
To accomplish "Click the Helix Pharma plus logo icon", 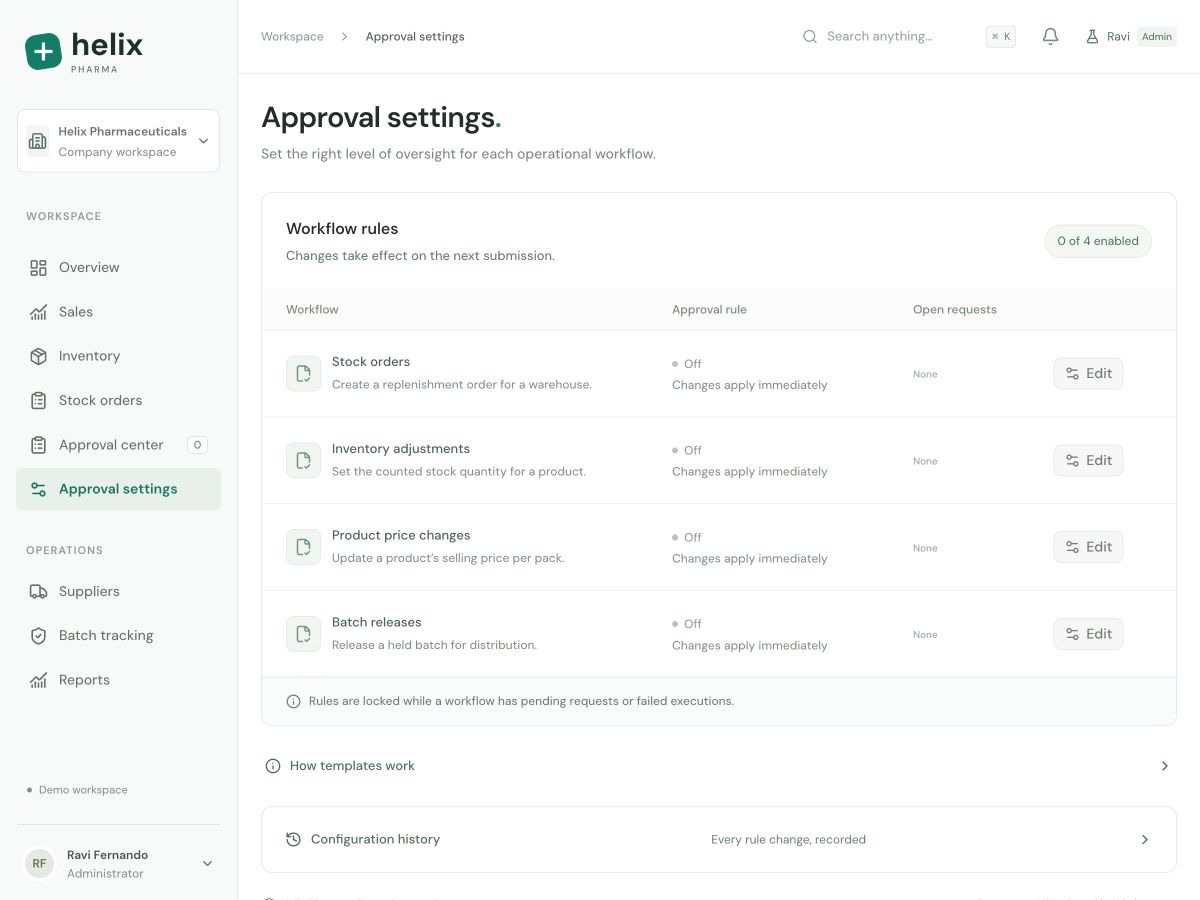I will (x=43, y=52).
